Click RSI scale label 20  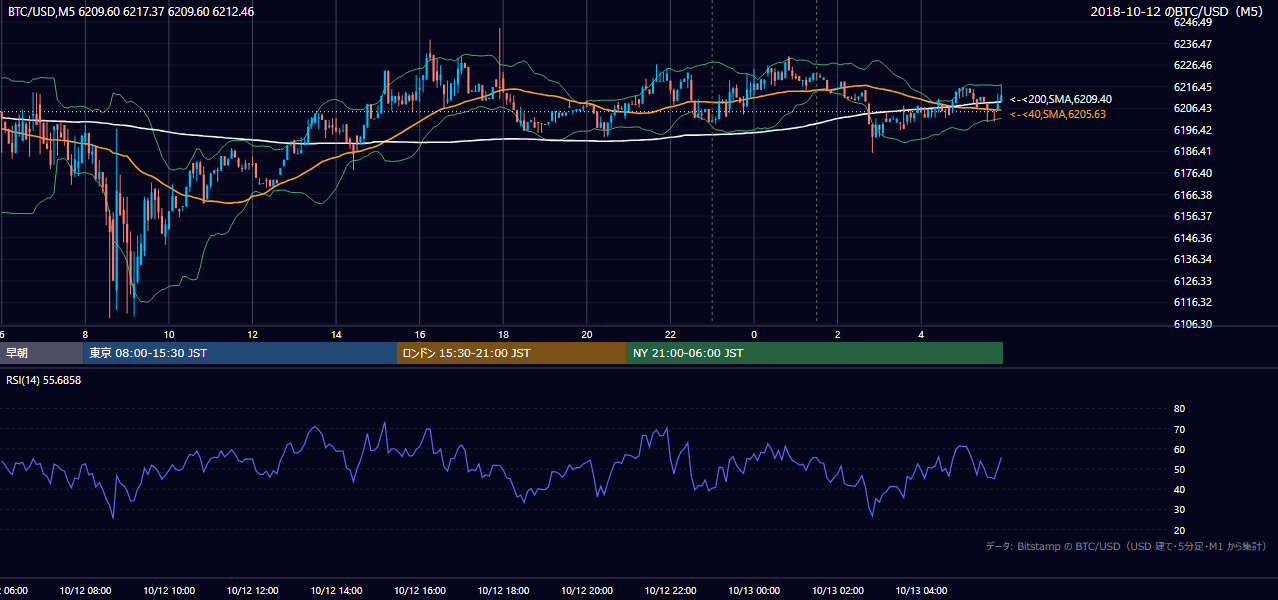[1179, 530]
